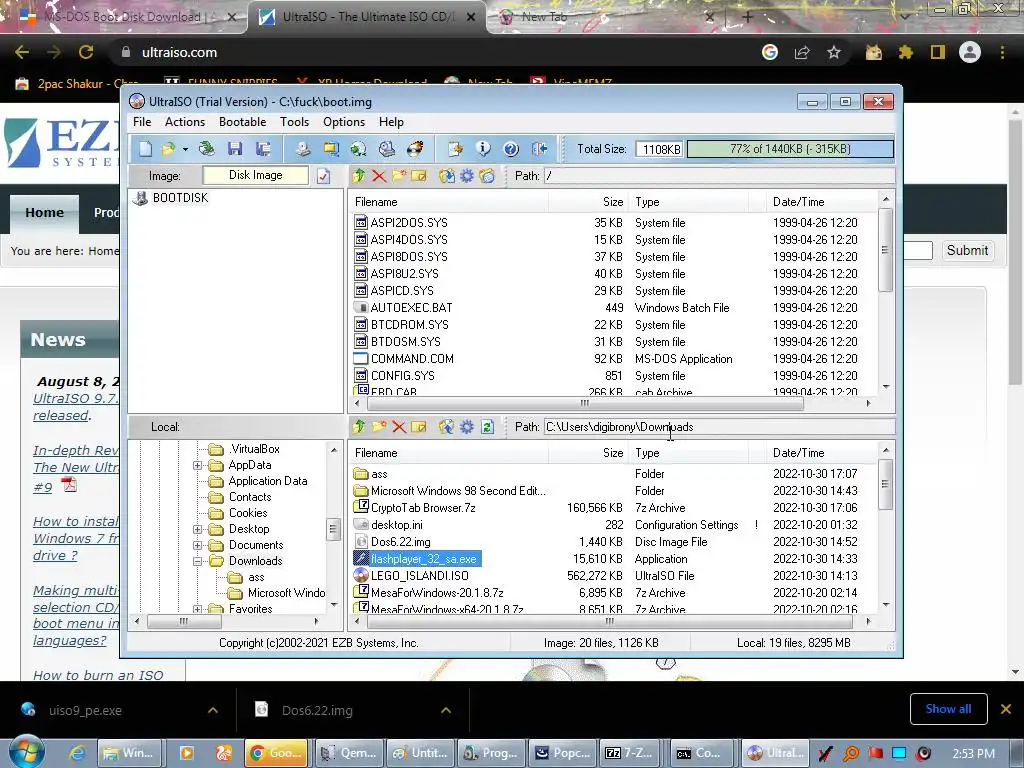This screenshot has height=768, width=1024.
Task: Click the blue question mark Help icon
Action: pos(511,150)
